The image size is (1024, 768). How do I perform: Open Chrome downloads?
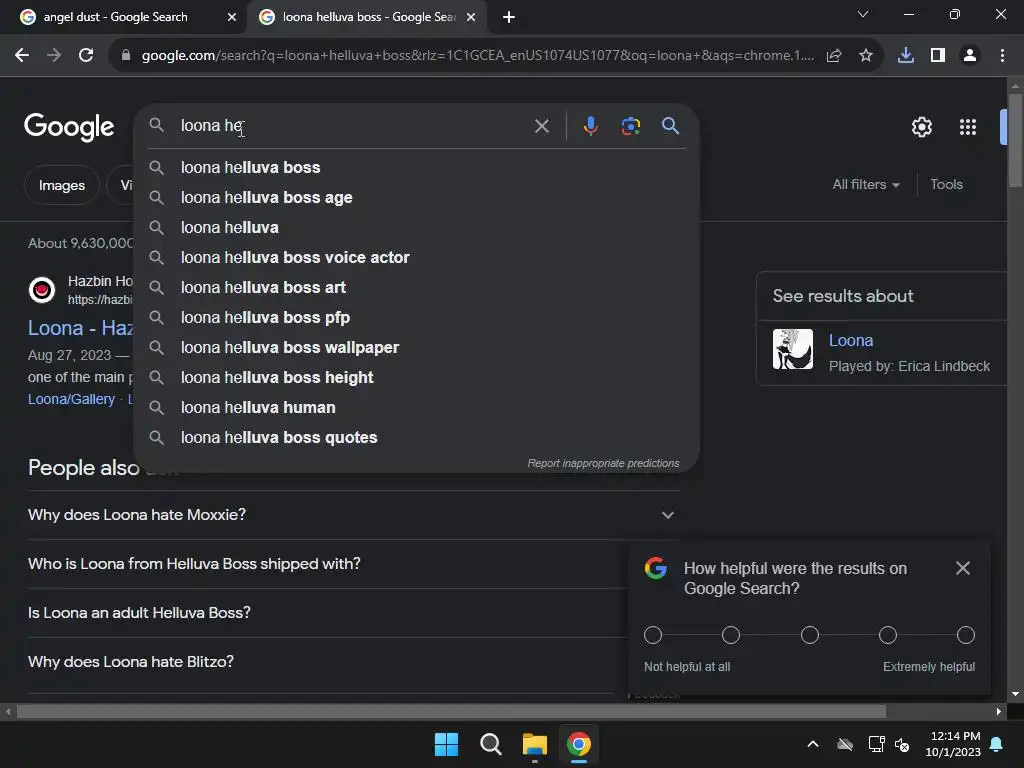(x=906, y=56)
